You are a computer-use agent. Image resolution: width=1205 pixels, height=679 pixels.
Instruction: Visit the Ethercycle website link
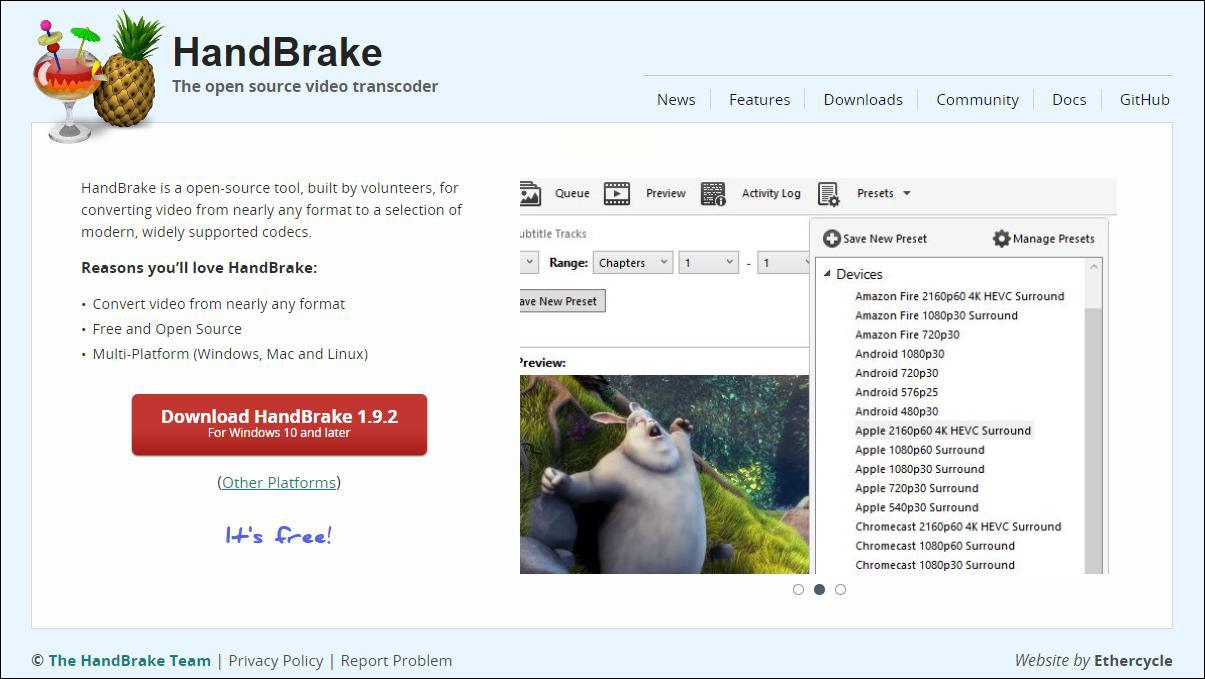pos(1133,660)
